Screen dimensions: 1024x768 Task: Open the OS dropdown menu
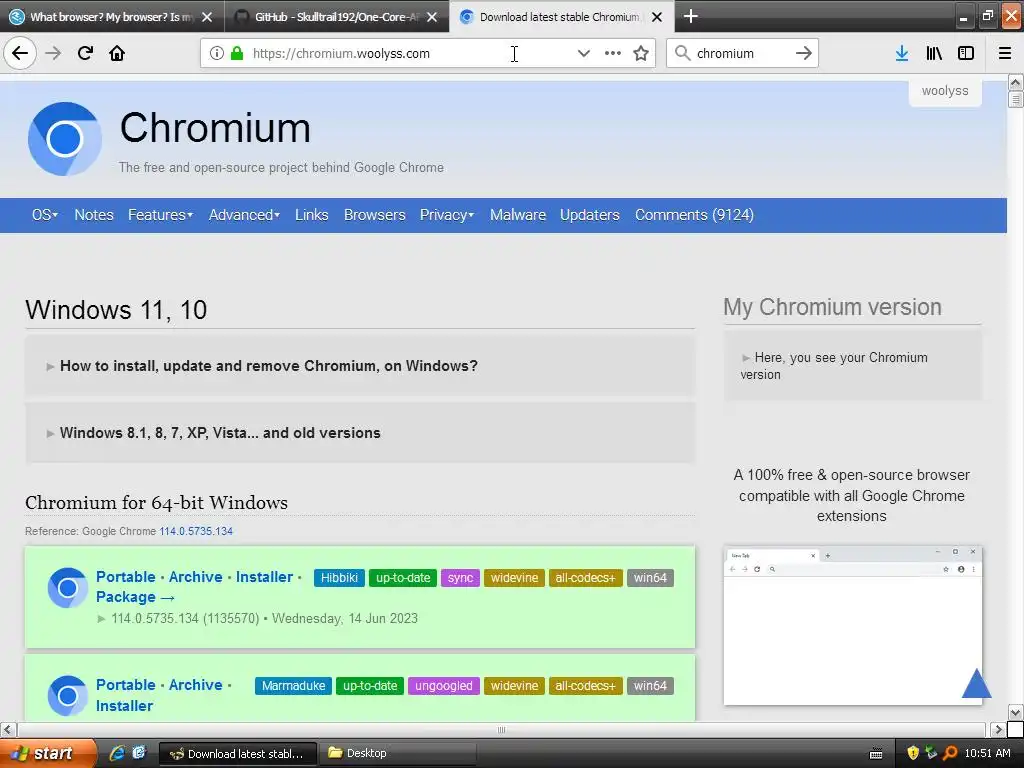pyautogui.click(x=45, y=215)
